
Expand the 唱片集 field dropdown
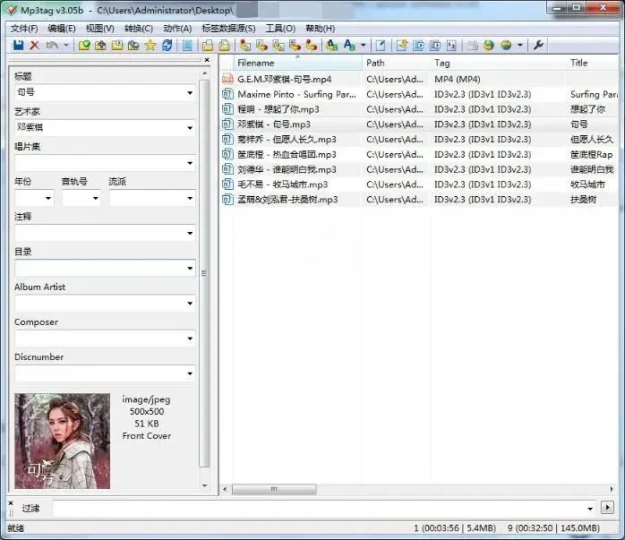pyautogui.click(x=190, y=163)
